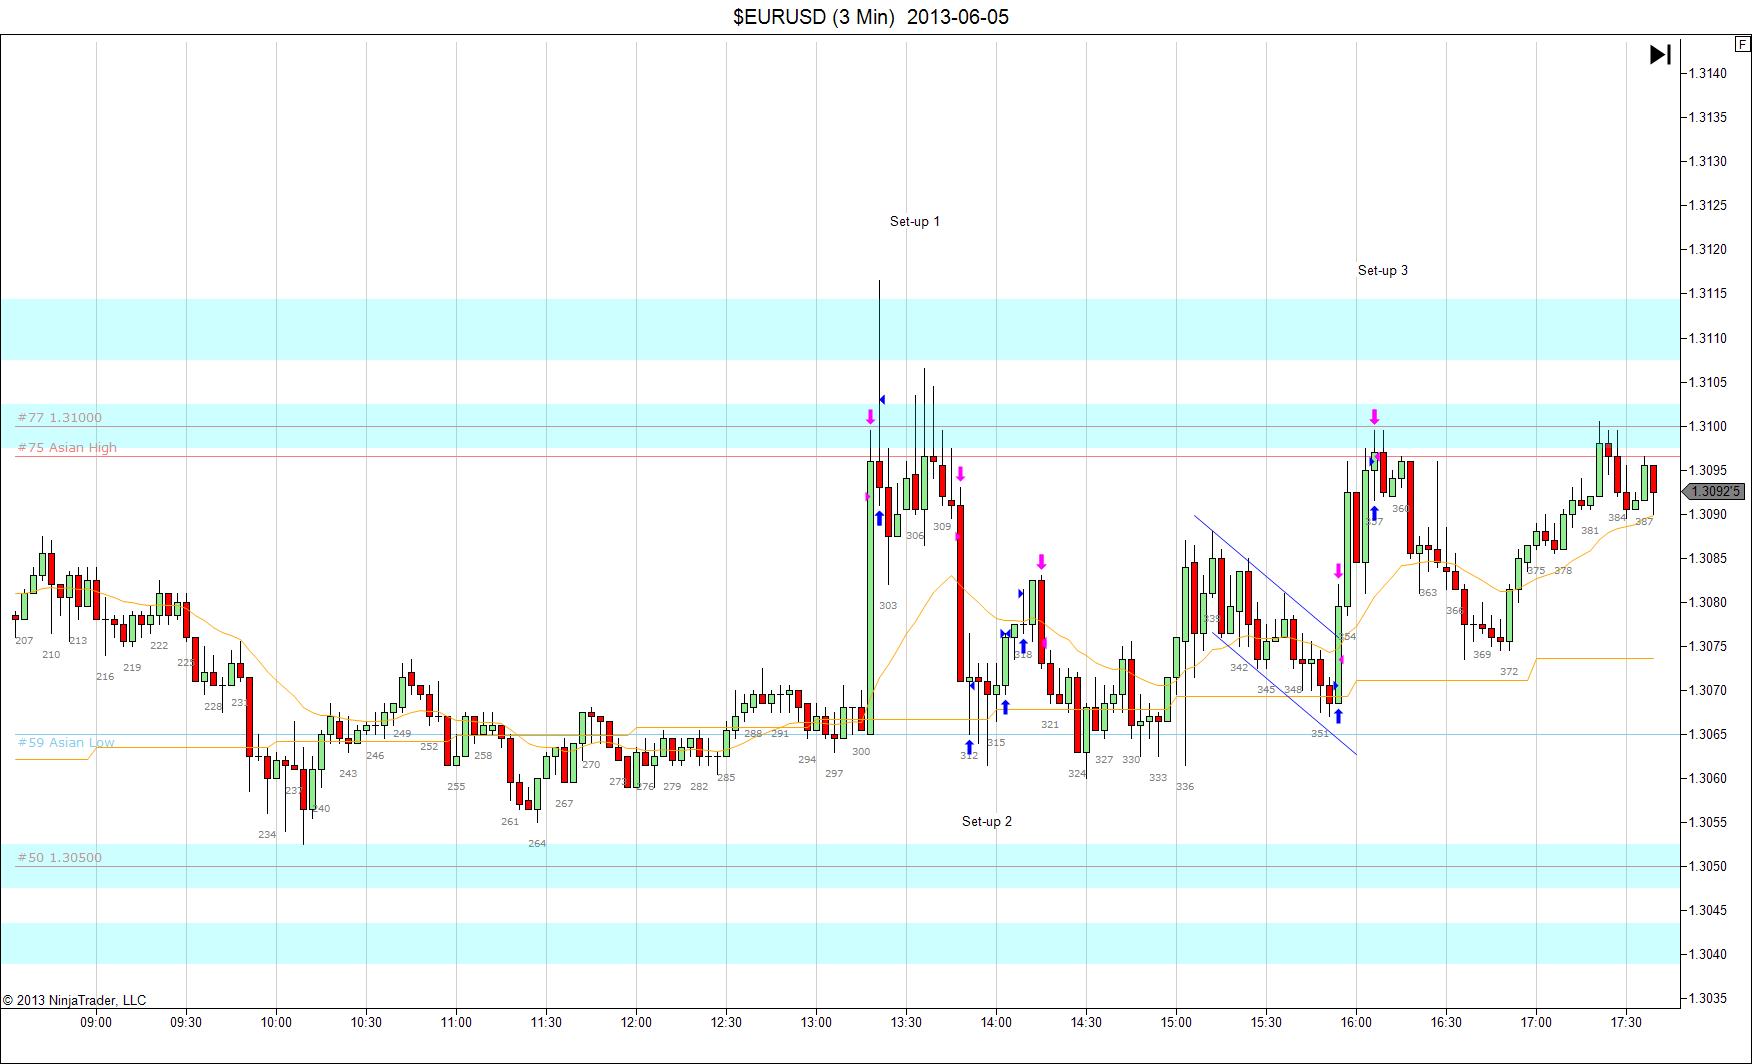Click the magenta down arrow above bar 357
Viewport: 1752px width, 1064px height.
pos(1374,417)
